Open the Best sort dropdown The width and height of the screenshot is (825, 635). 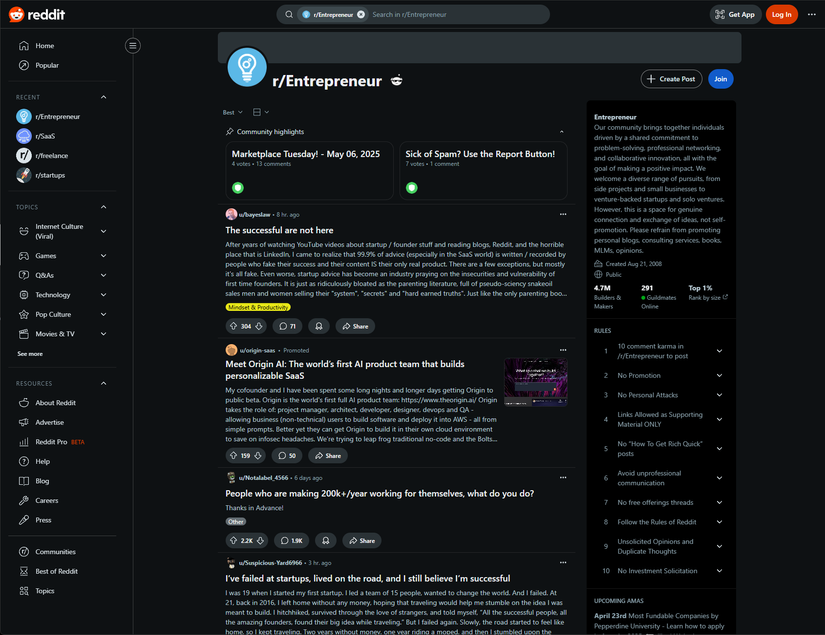pos(232,112)
